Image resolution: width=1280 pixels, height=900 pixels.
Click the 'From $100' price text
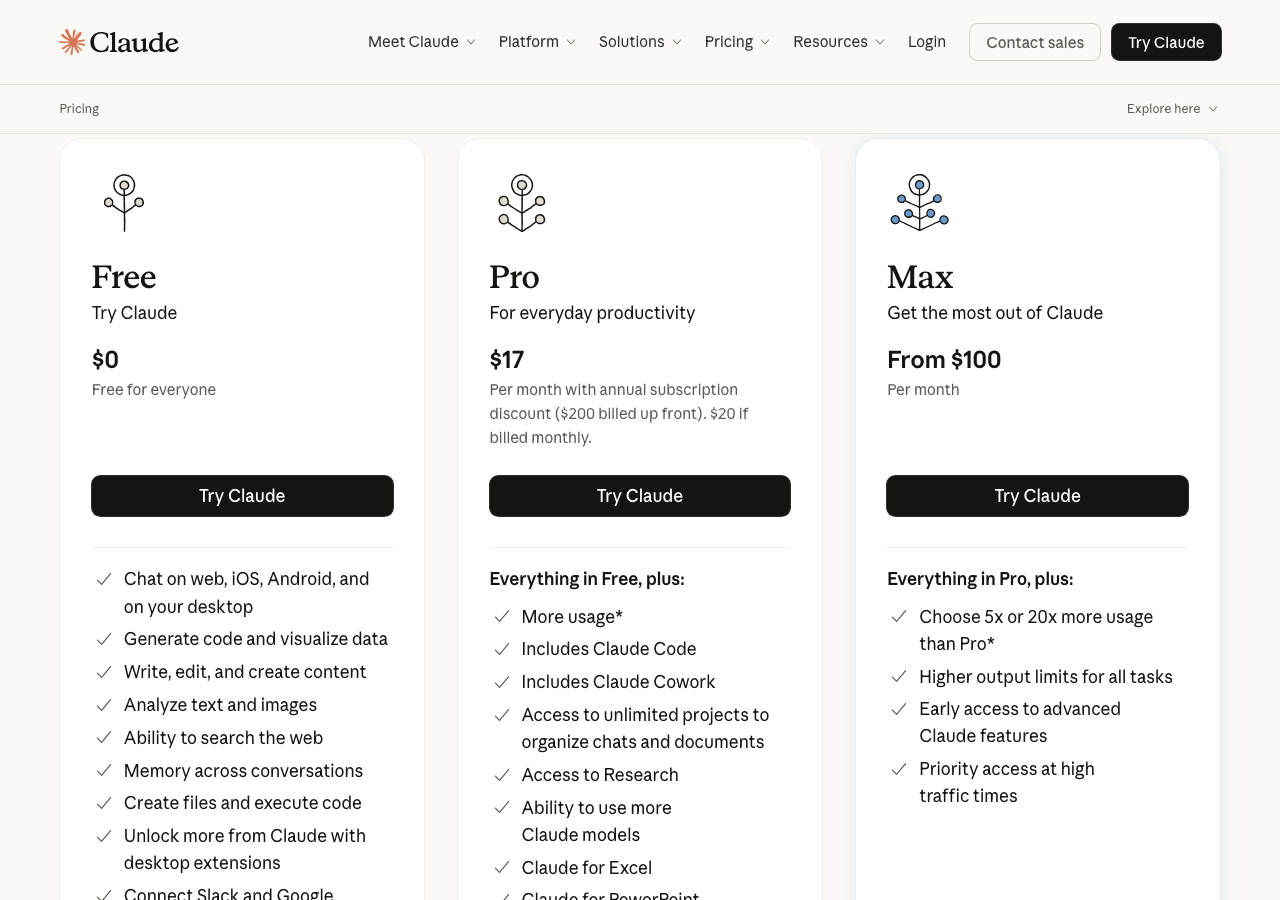[x=944, y=360]
